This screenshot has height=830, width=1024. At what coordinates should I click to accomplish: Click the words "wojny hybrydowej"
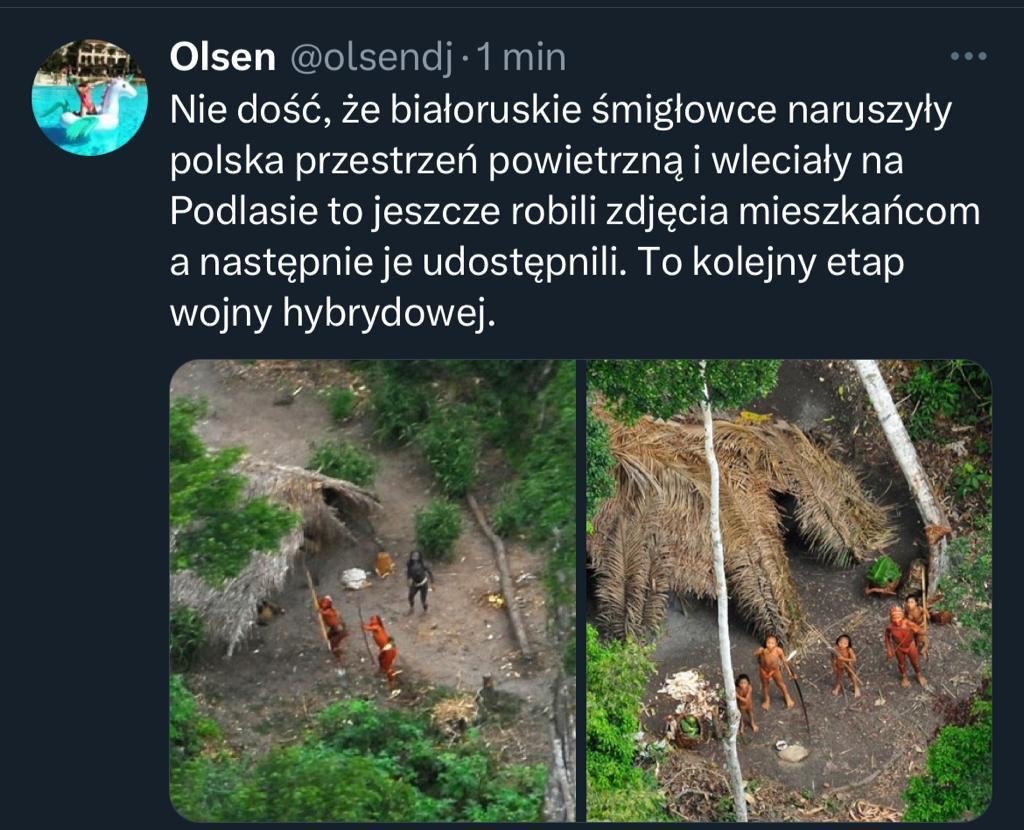tap(333, 315)
